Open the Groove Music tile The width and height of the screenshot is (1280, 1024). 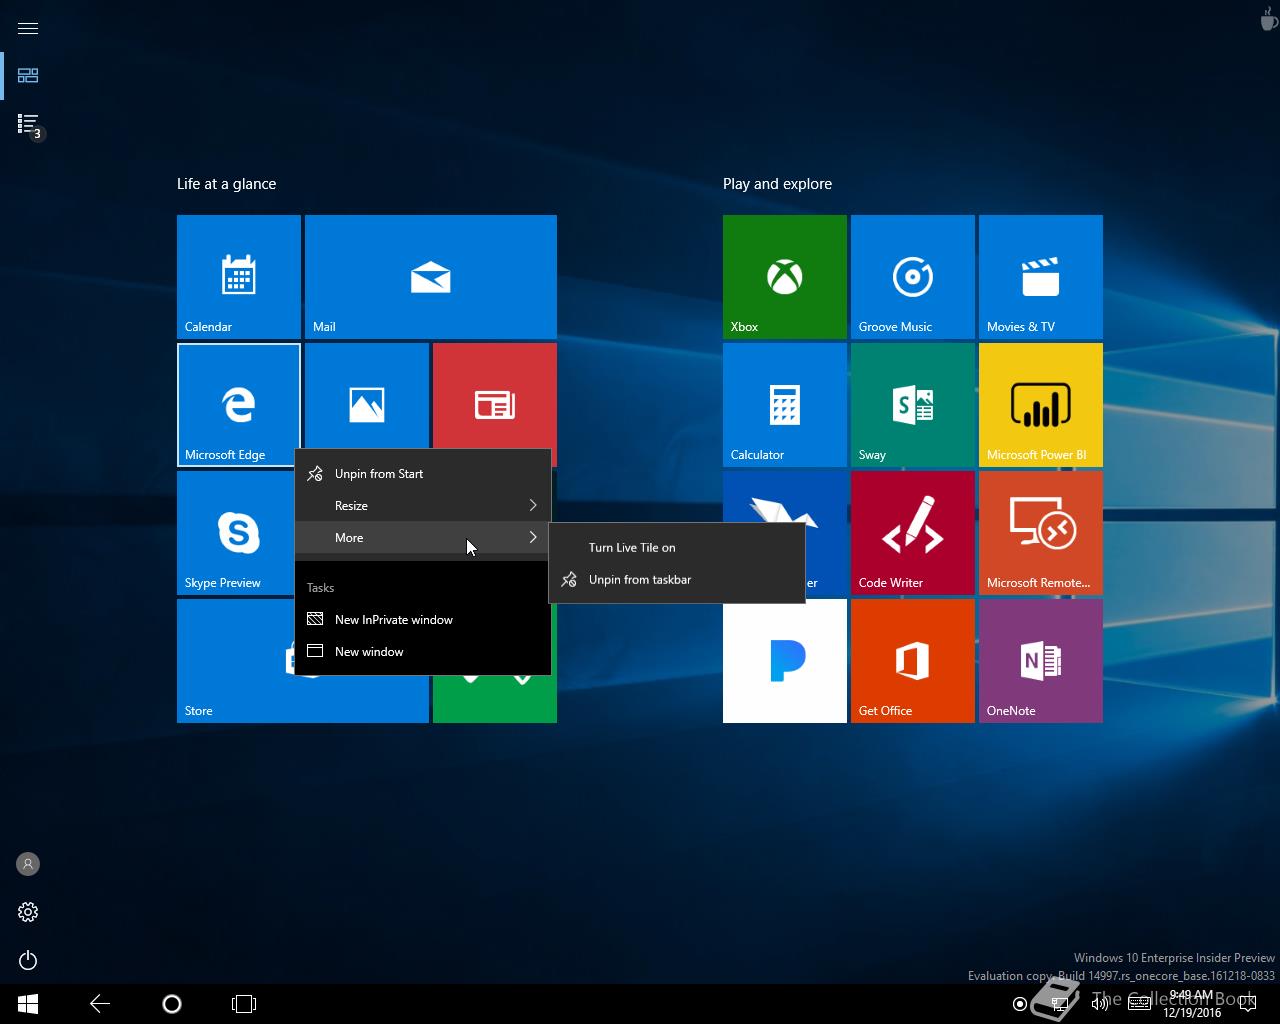tap(913, 277)
